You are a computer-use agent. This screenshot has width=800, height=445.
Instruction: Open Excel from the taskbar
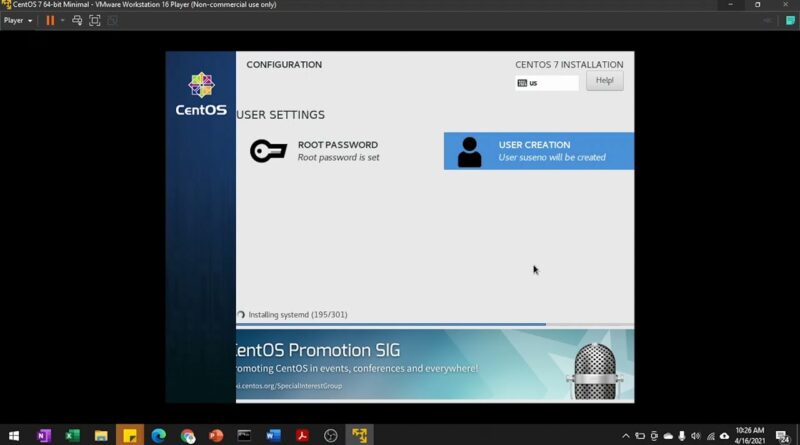(72, 435)
